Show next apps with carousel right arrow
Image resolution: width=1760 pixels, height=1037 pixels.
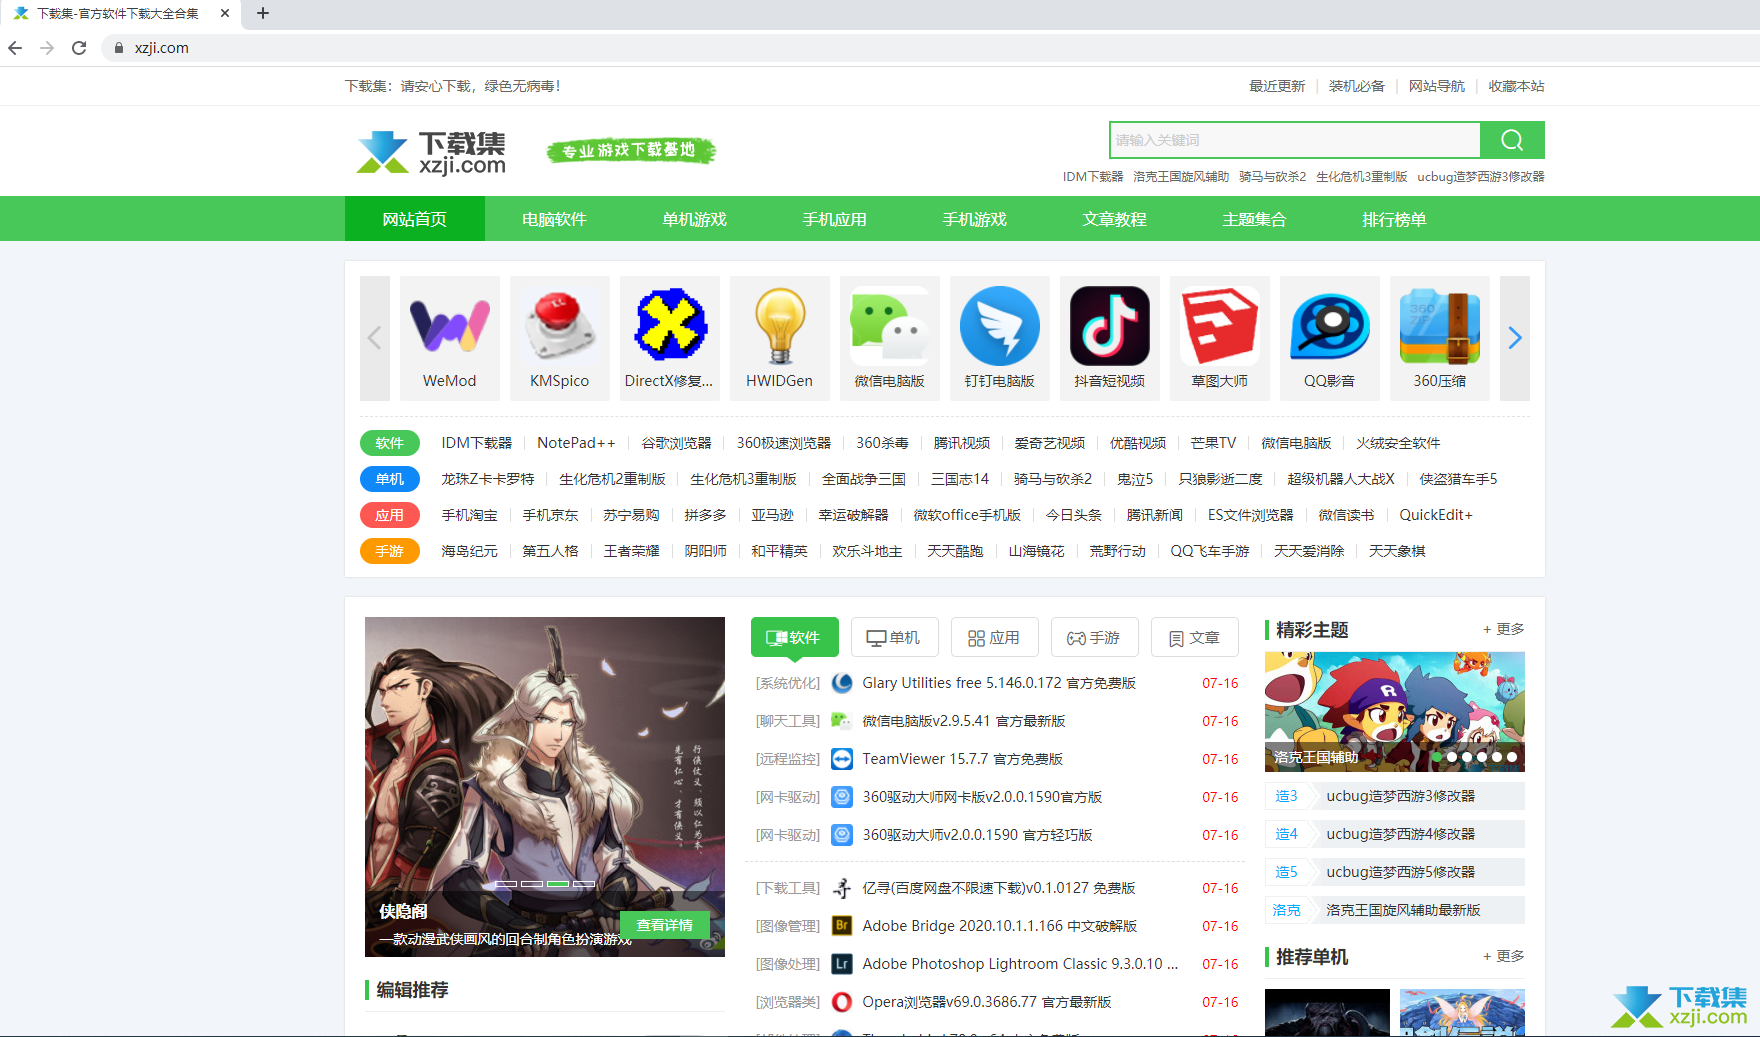(1515, 338)
